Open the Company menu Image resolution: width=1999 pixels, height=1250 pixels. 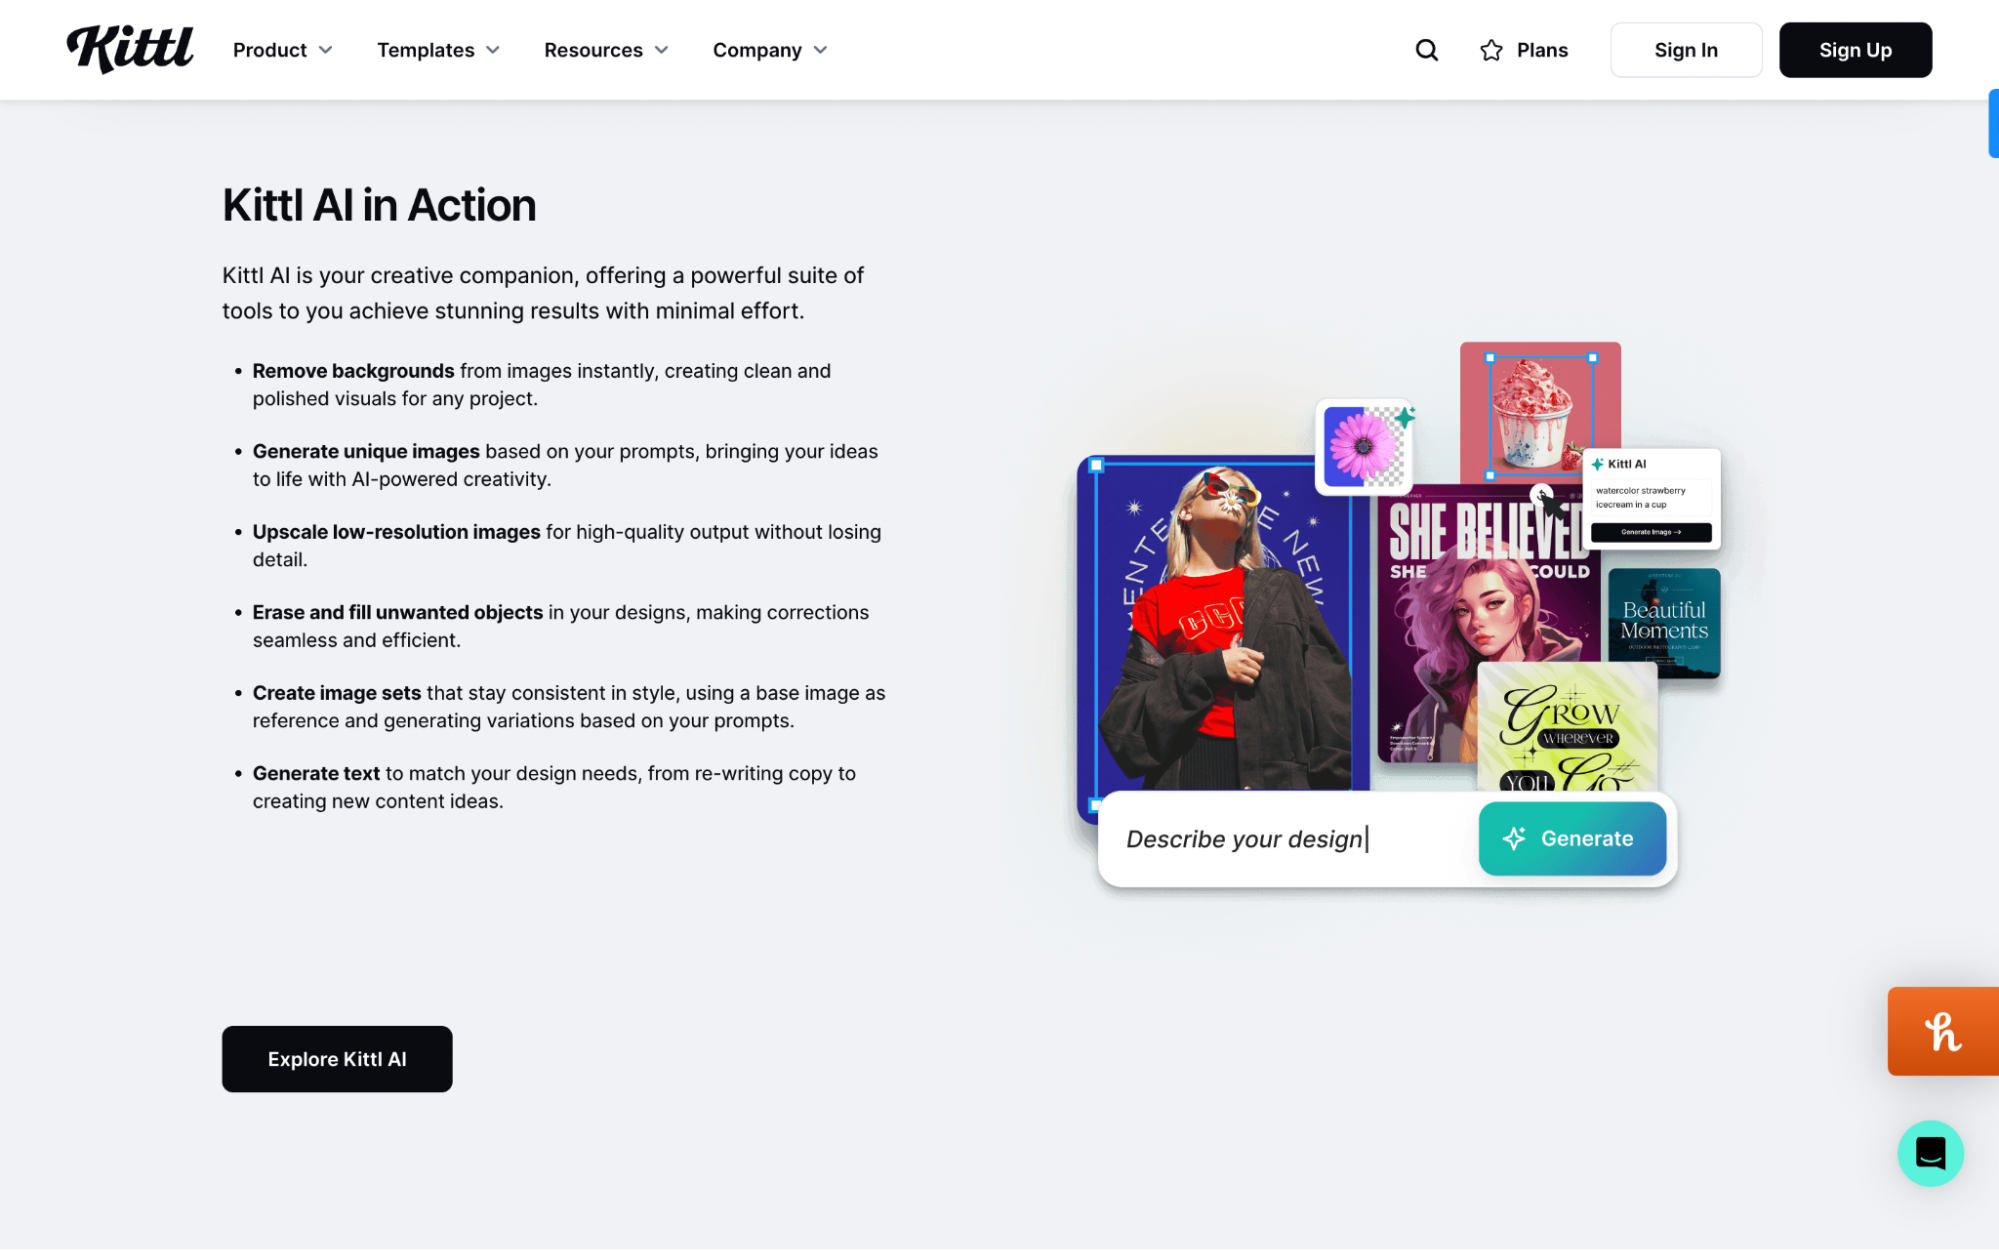(x=770, y=50)
